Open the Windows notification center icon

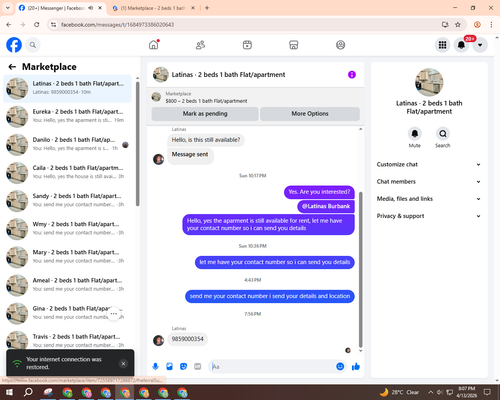coord(487,392)
